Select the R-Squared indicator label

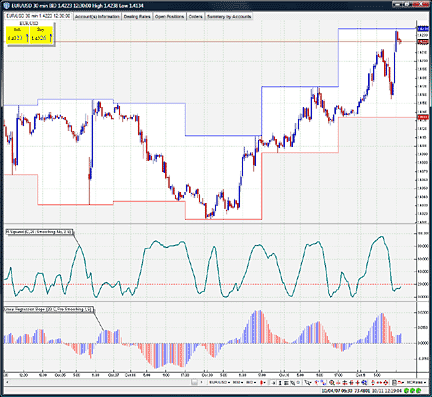[39, 232]
